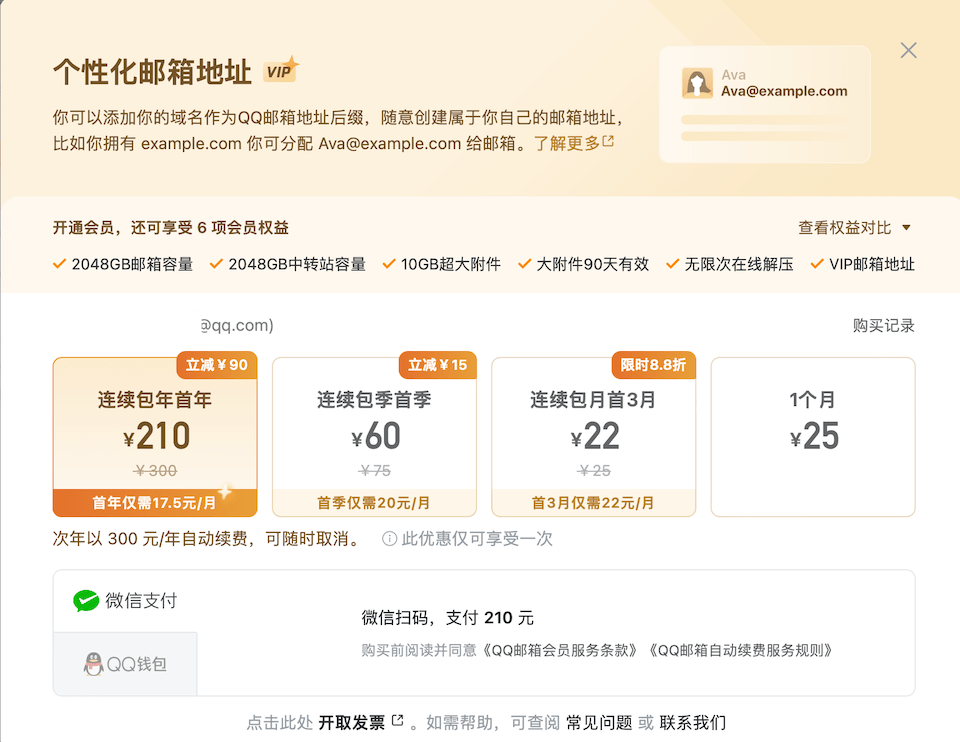Image resolution: width=960 pixels, height=742 pixels.
Task: Click the 查看权益对比 arrow icon
Action: point(906,228)
